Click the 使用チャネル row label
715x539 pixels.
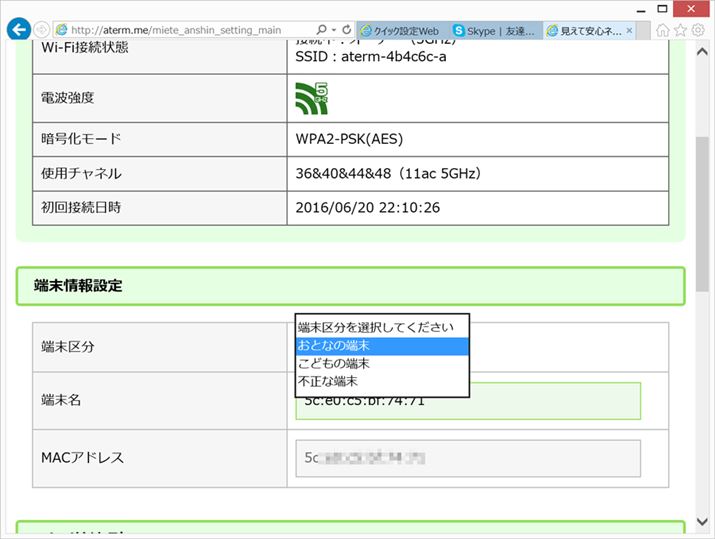point(81,173)
